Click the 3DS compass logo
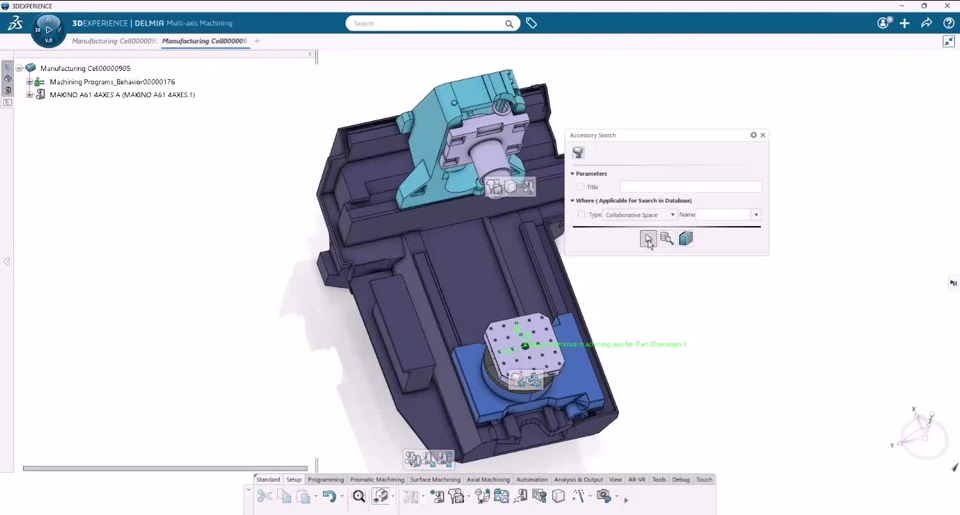 point(15,23)
